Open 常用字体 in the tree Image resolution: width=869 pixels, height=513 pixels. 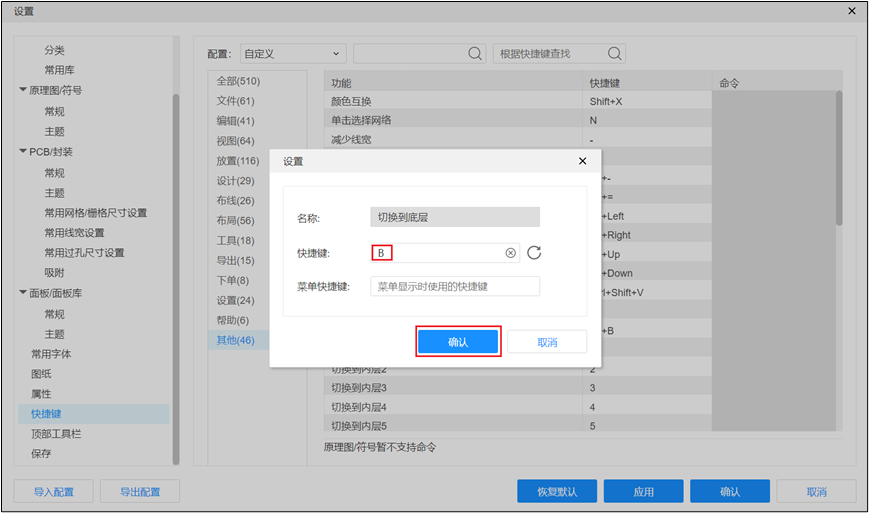point(51,354)
